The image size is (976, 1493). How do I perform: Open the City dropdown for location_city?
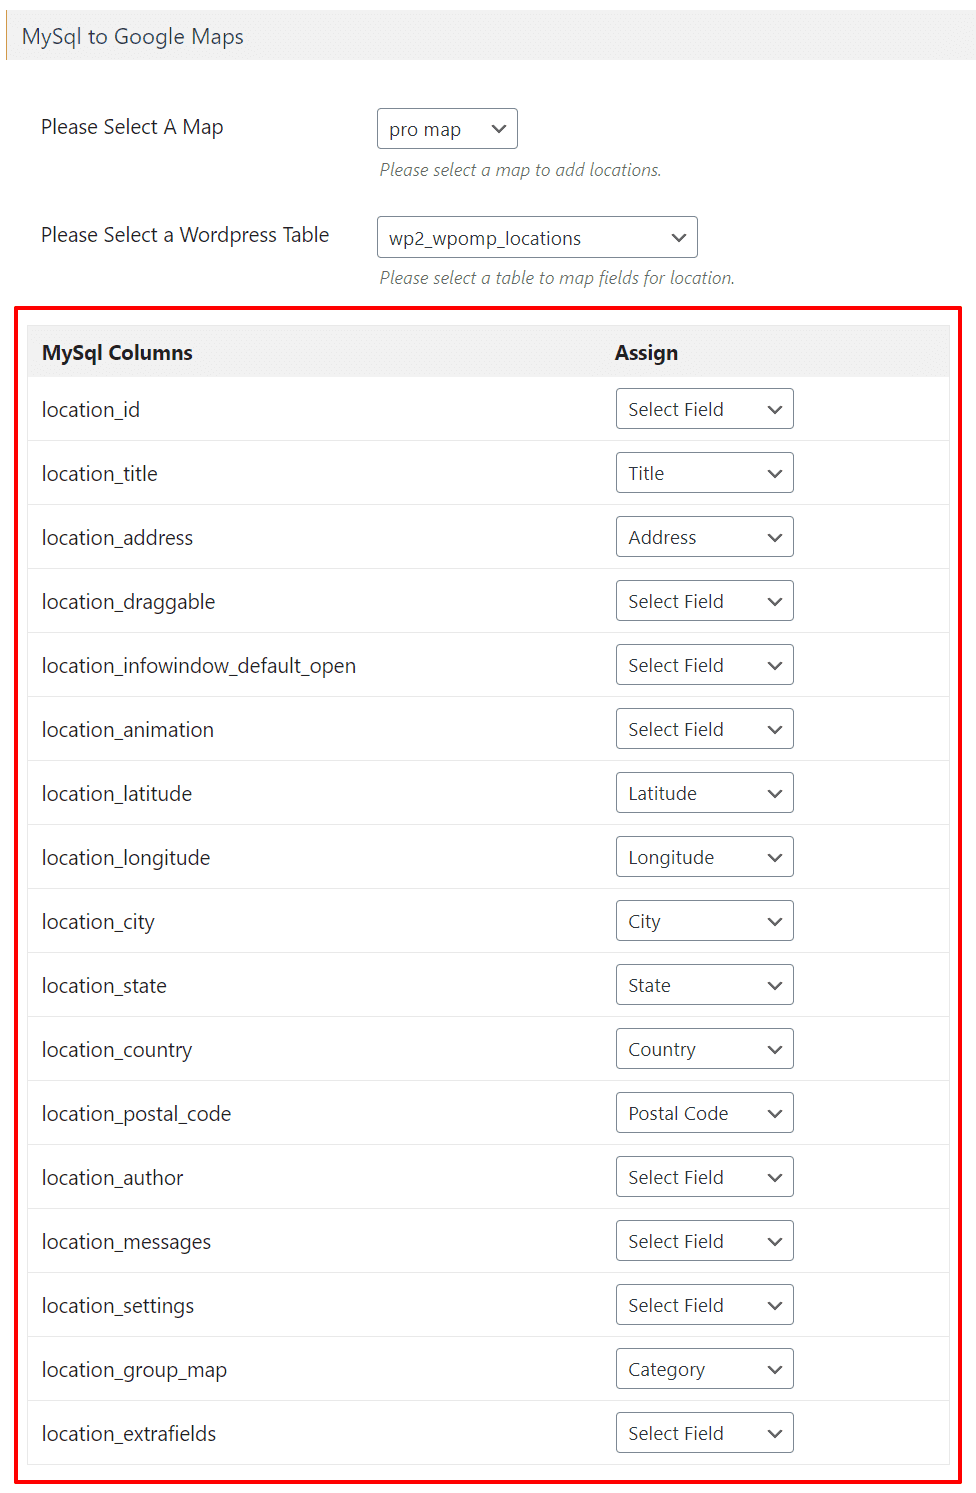pos(704,920)
